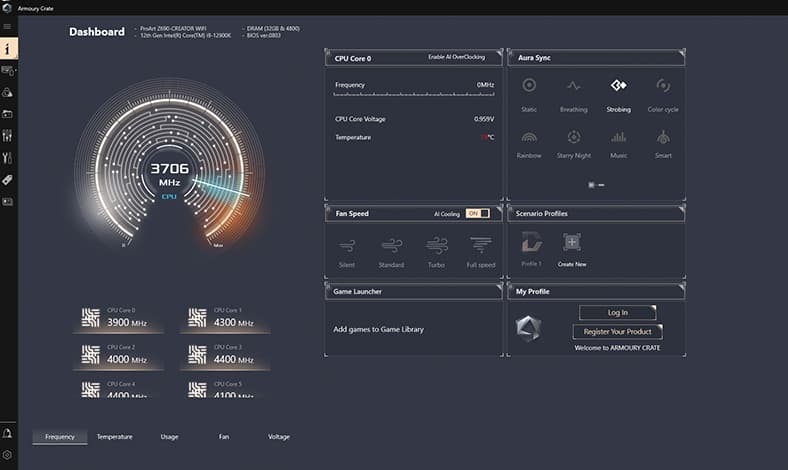788x470 pixels.
Task: Expand the My Profile panel corner
Action: tap(681, 286)
